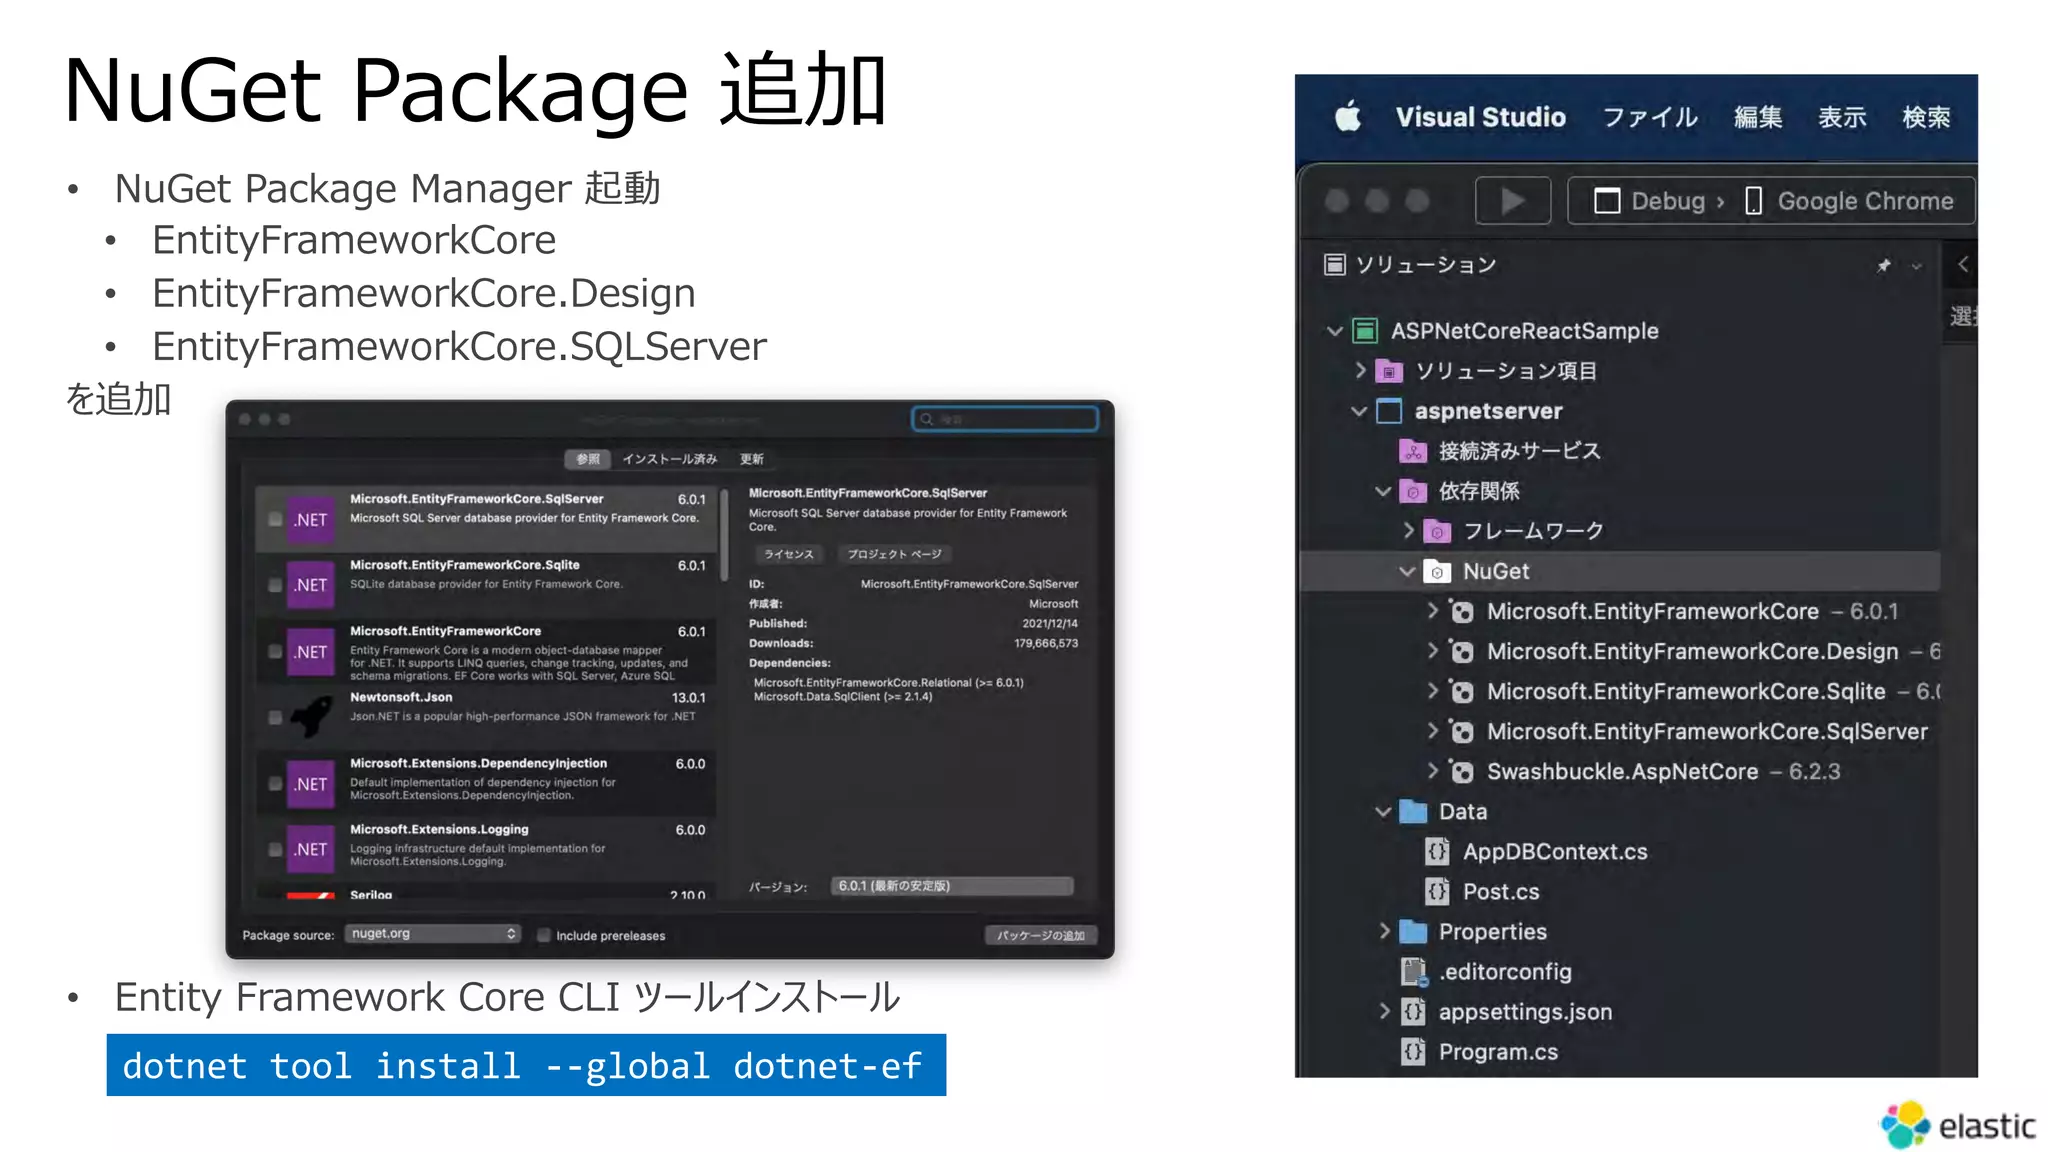Expand Microsoft.EntityFrameworkCore.Design package node

pos(1432,650)
